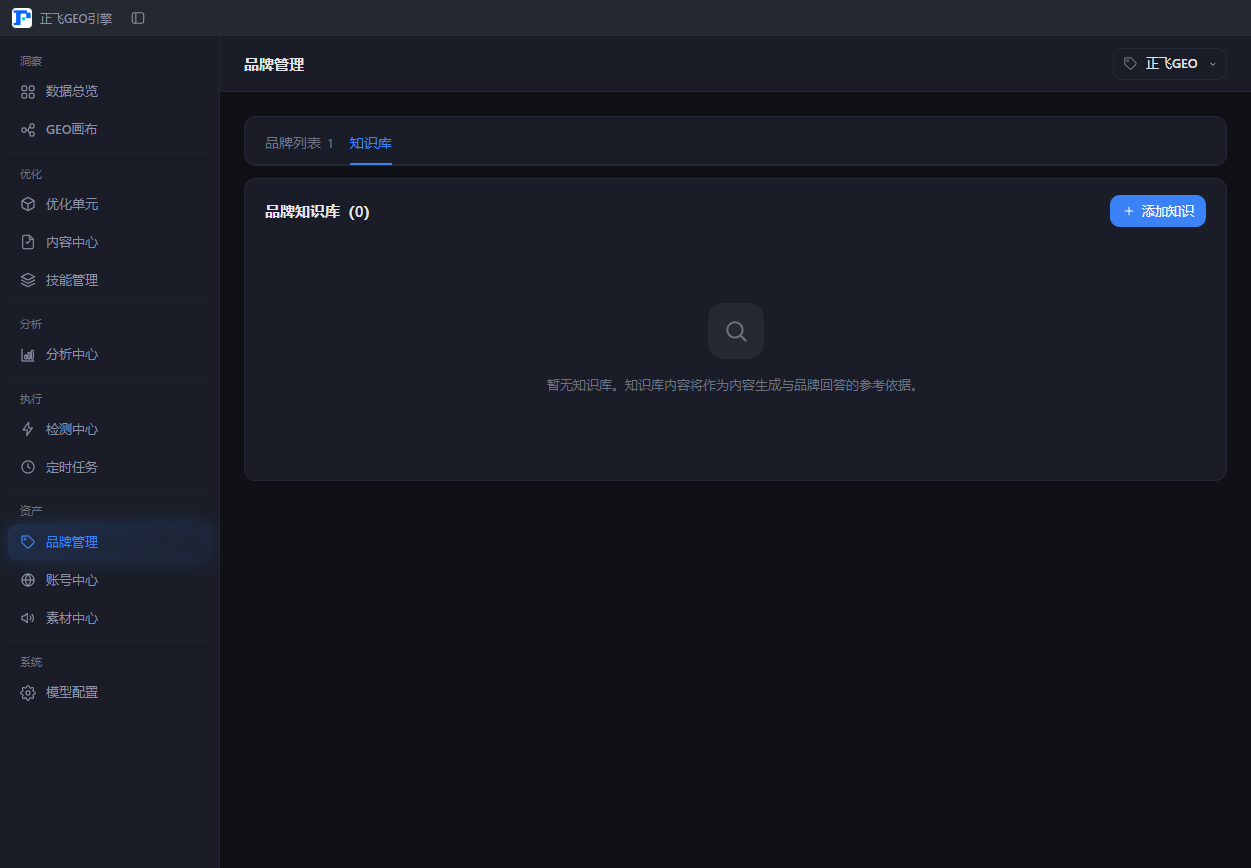Select the 优化单元 cube icon
The width and height of the screenshot is (1251, 868).
click(28, 204)
